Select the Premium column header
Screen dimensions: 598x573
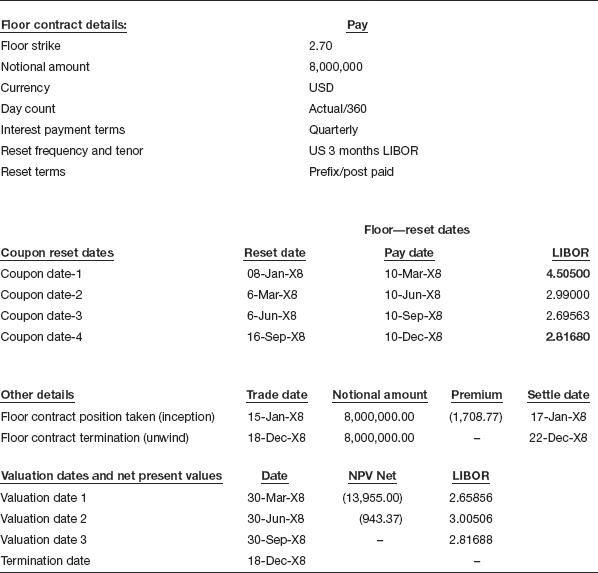click(476, 395)
